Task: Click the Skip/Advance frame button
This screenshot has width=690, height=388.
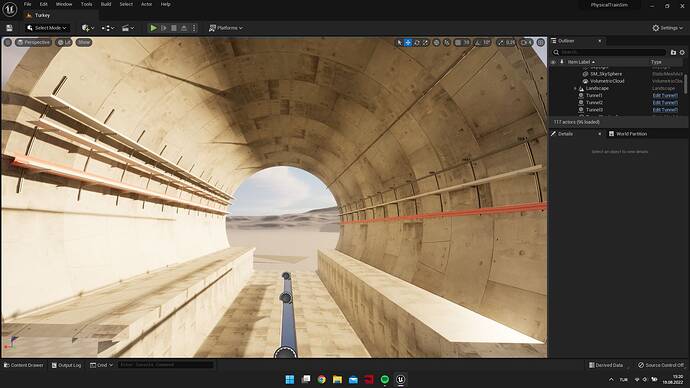Action: pos(164,28)
